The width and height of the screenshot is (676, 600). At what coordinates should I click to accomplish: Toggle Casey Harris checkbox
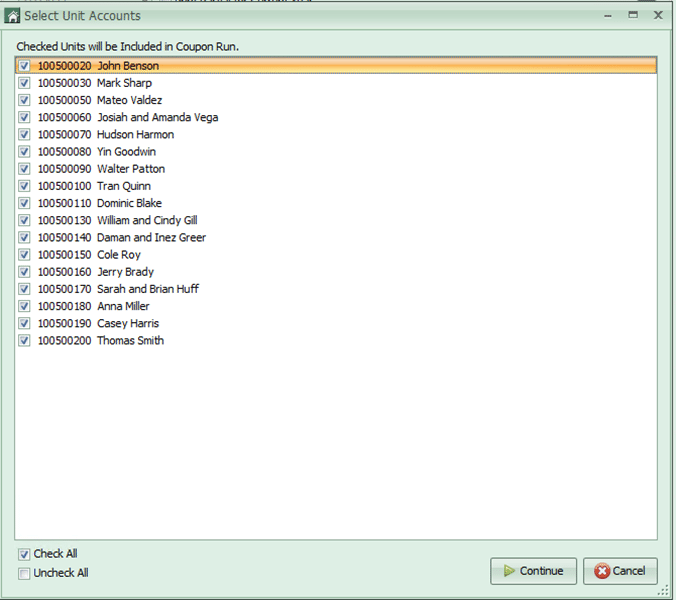pyautogui.click(x=24, y=323)
